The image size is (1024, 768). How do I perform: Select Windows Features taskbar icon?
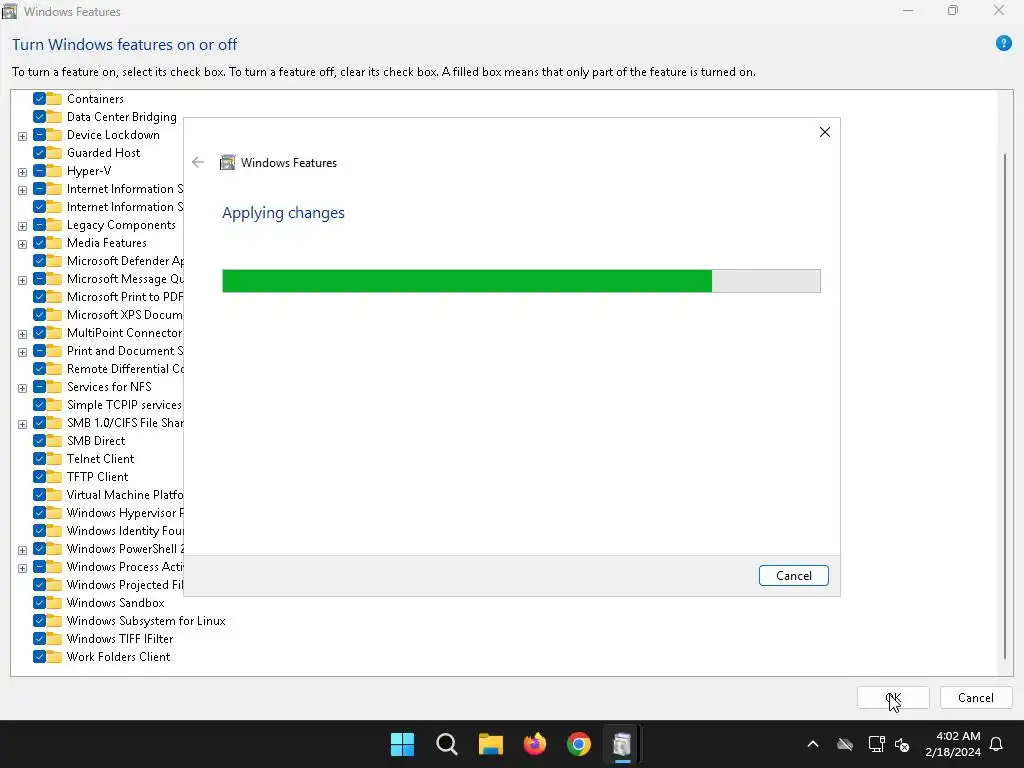click(622, 744)
